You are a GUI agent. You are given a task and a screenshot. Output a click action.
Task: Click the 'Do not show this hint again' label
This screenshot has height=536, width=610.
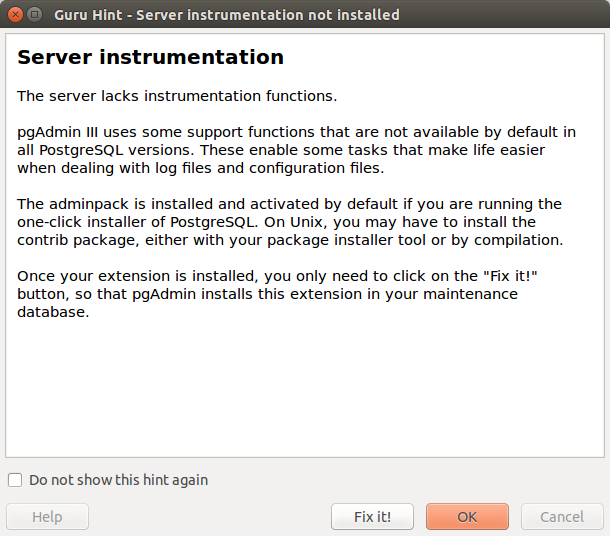[118, 480]
